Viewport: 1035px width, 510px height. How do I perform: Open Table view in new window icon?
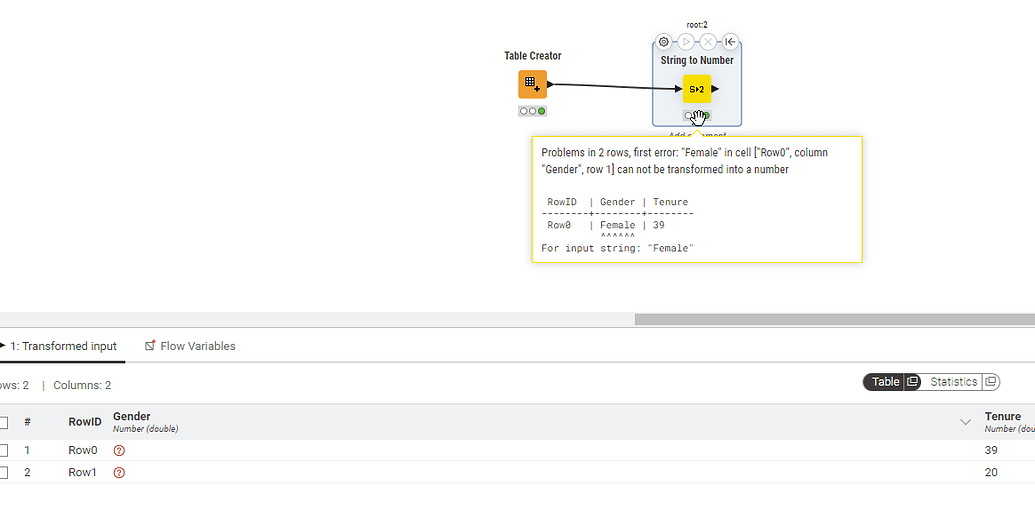click(x=912, y=382)
